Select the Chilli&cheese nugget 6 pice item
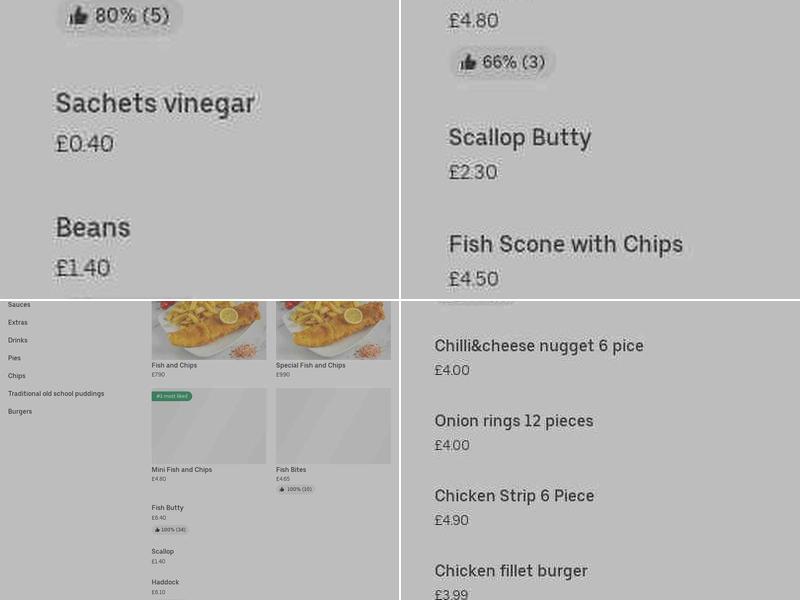The height and width of the screenshot is (600, 800). [539, 346]
